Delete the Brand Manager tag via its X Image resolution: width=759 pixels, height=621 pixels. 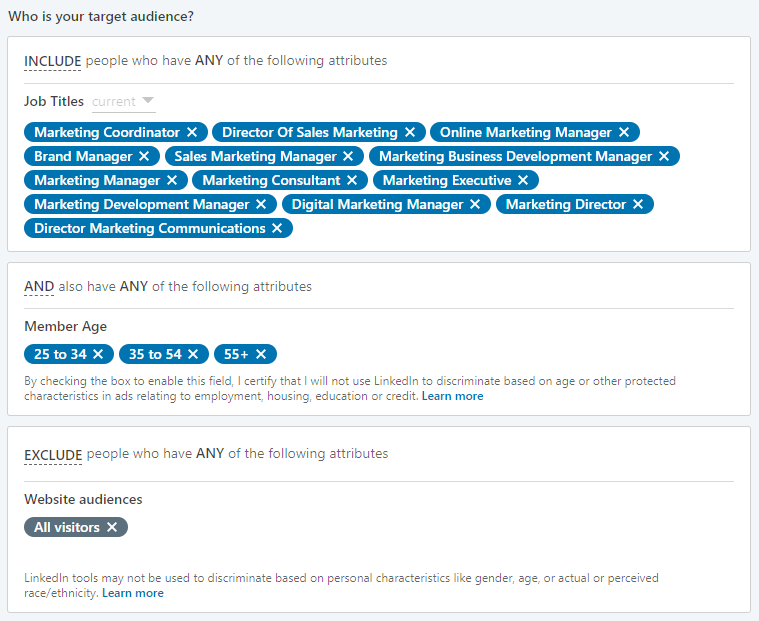point(144,156)
